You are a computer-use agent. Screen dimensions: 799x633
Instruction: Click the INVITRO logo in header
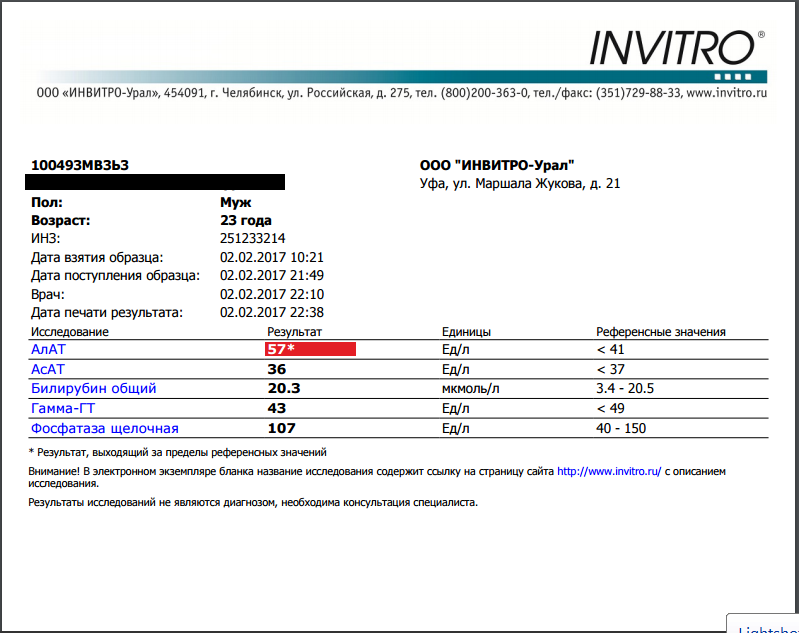coord(676,47)
